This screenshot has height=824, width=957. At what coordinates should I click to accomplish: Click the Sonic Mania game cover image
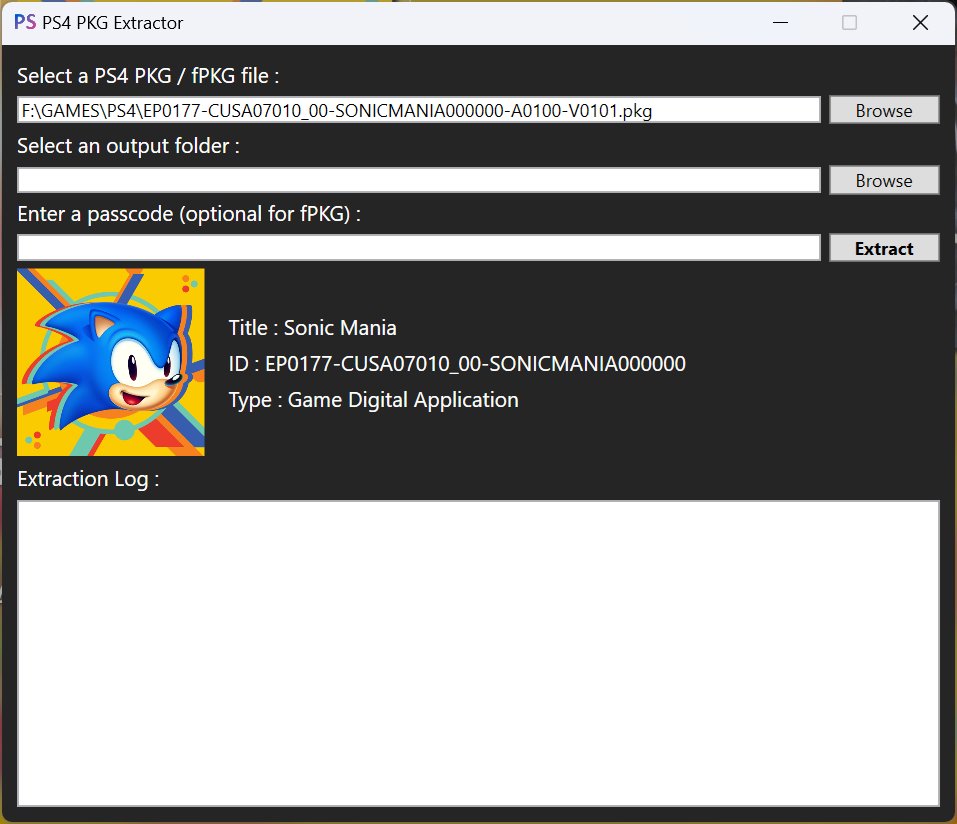pos(111,362)
